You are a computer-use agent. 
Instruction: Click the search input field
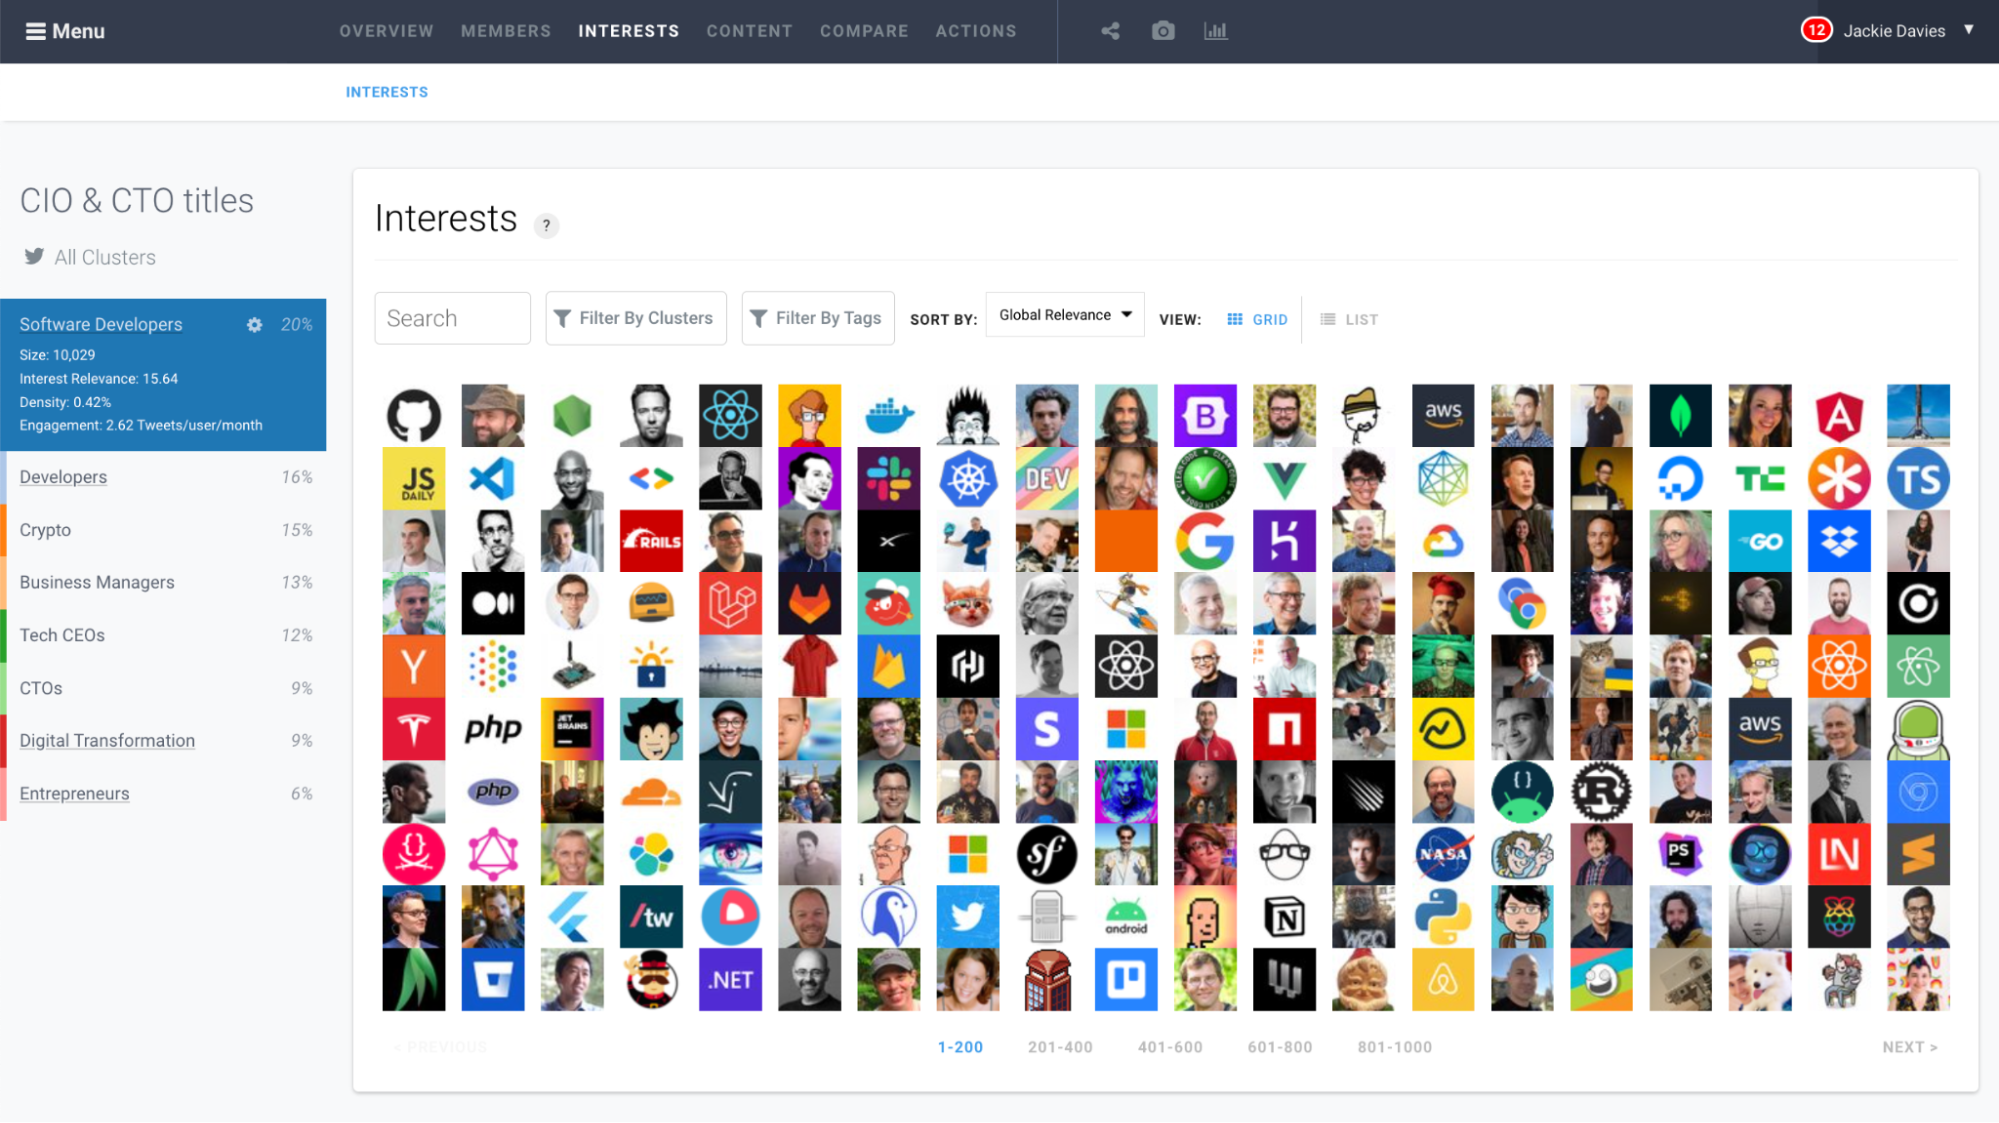tap(453, 317)
